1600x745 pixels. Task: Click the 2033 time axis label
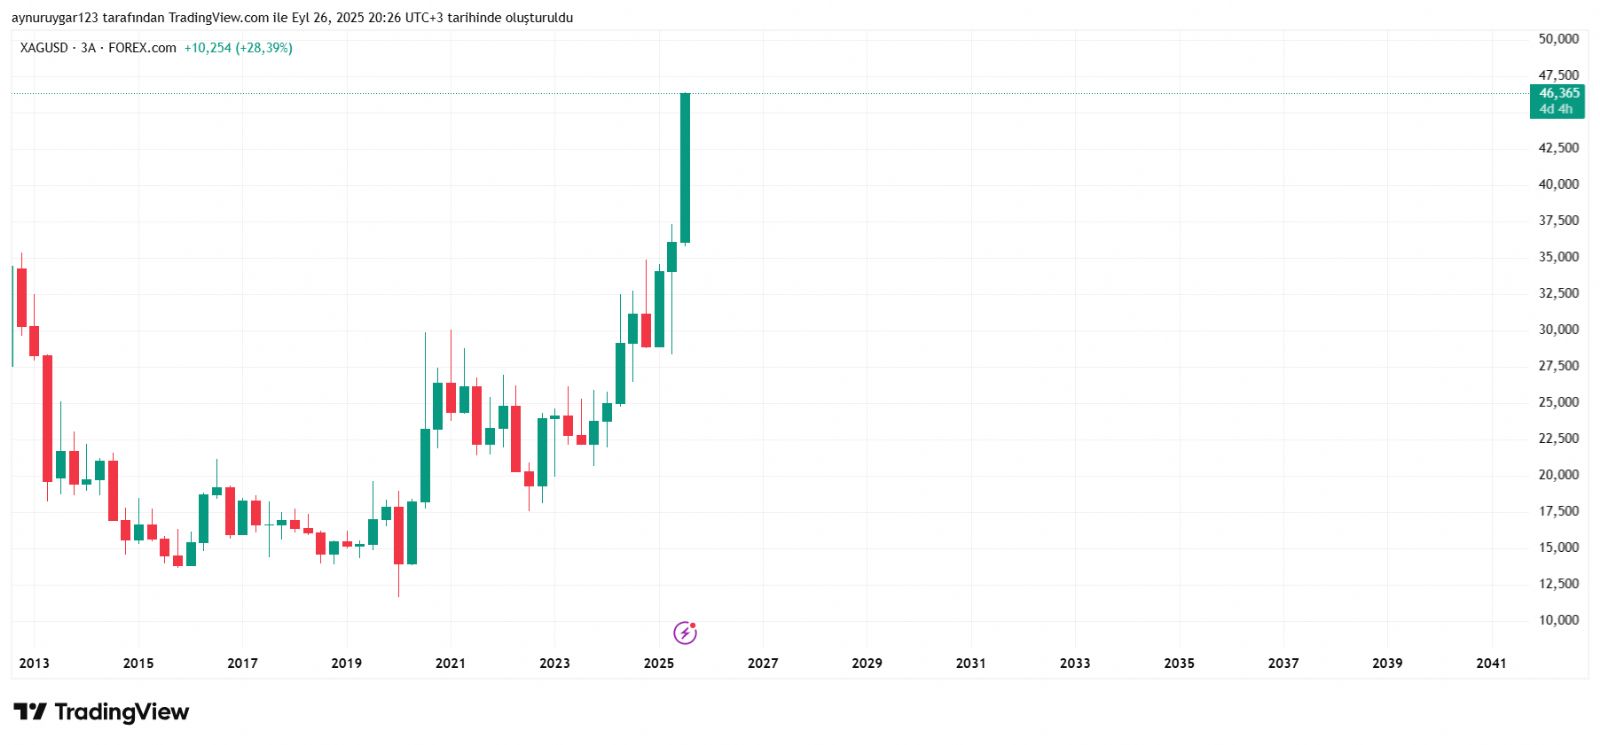point(1075,663)
